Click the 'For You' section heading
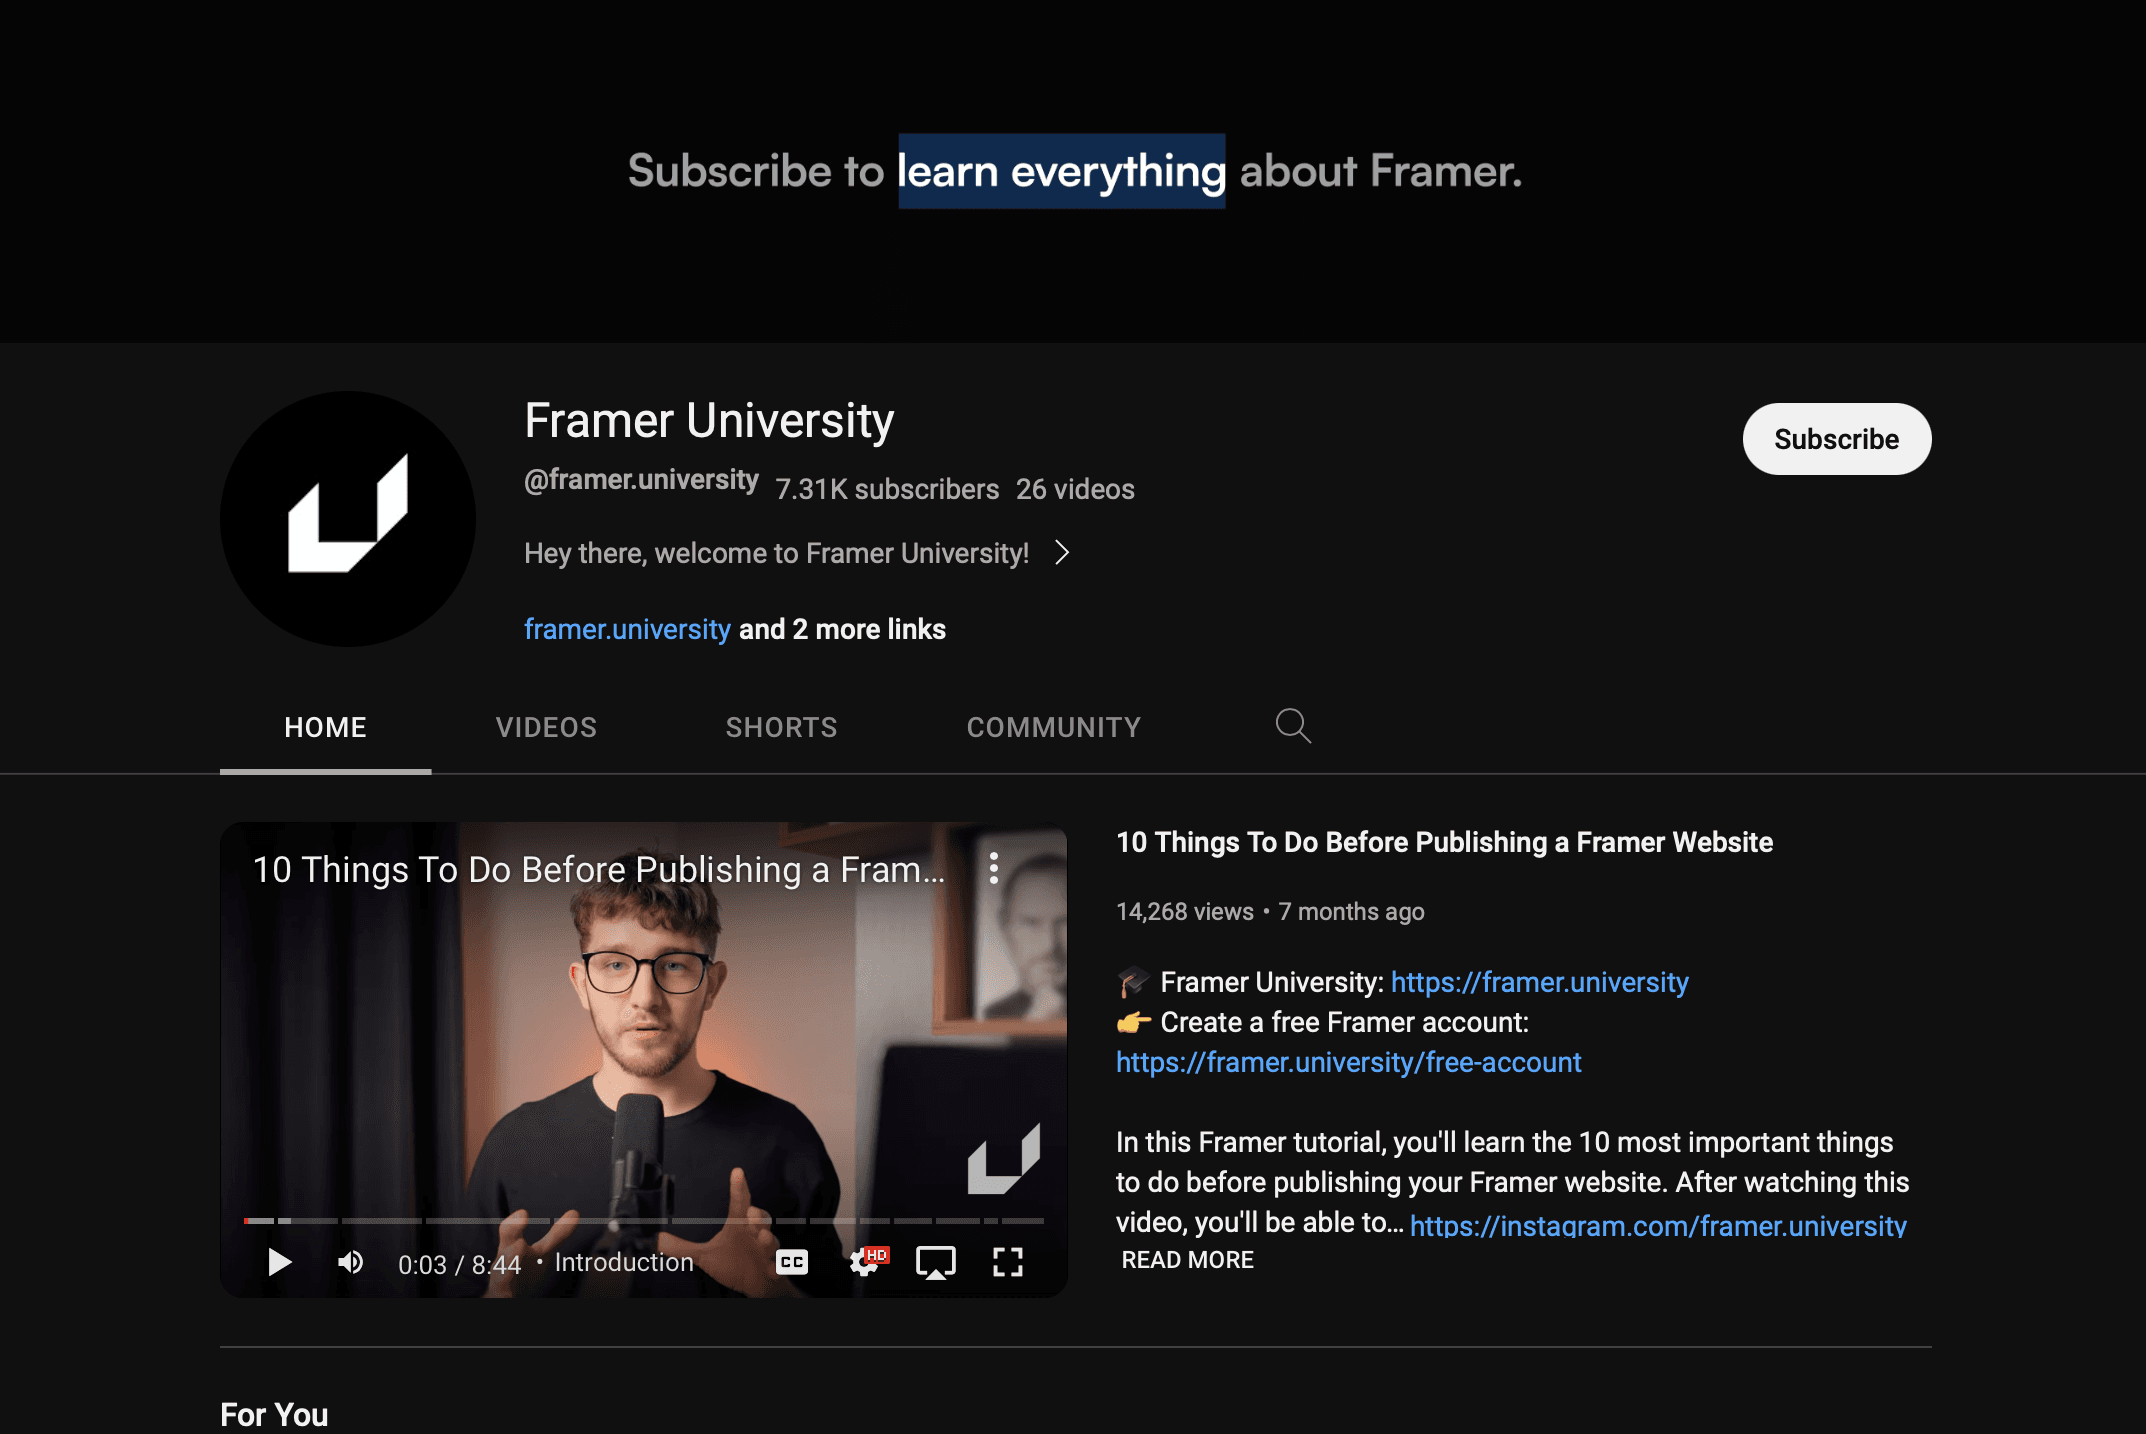Image resolution: width=2146 pixels, height=1434 pixels. point(274,1414)
